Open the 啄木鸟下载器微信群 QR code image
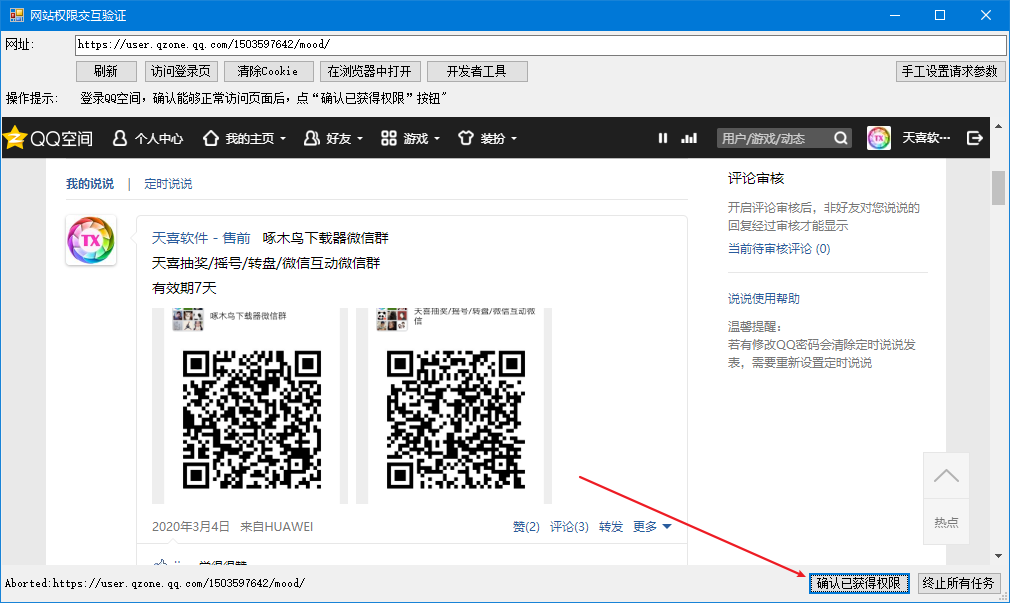1010x603 pixels. click(x=250, y=406)
